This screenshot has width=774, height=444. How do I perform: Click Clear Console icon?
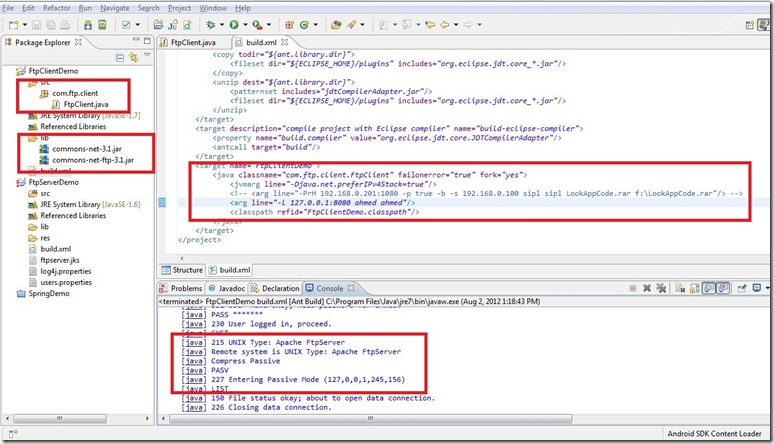tap(680, 288)
